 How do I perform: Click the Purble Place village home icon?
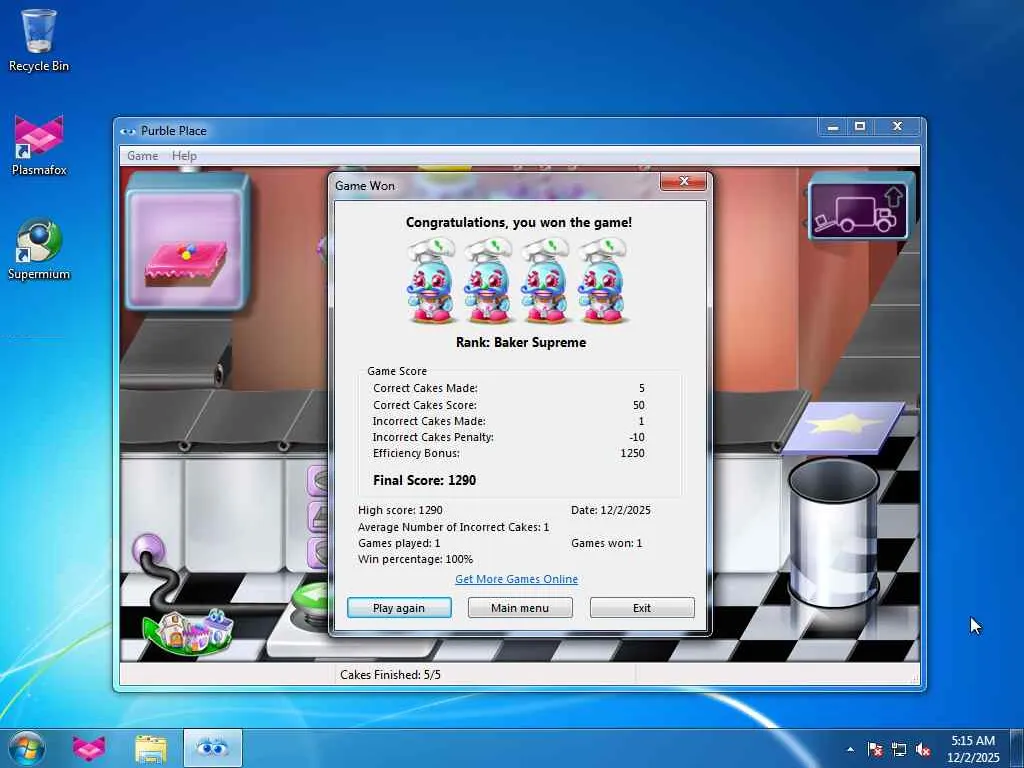point(188,631)
